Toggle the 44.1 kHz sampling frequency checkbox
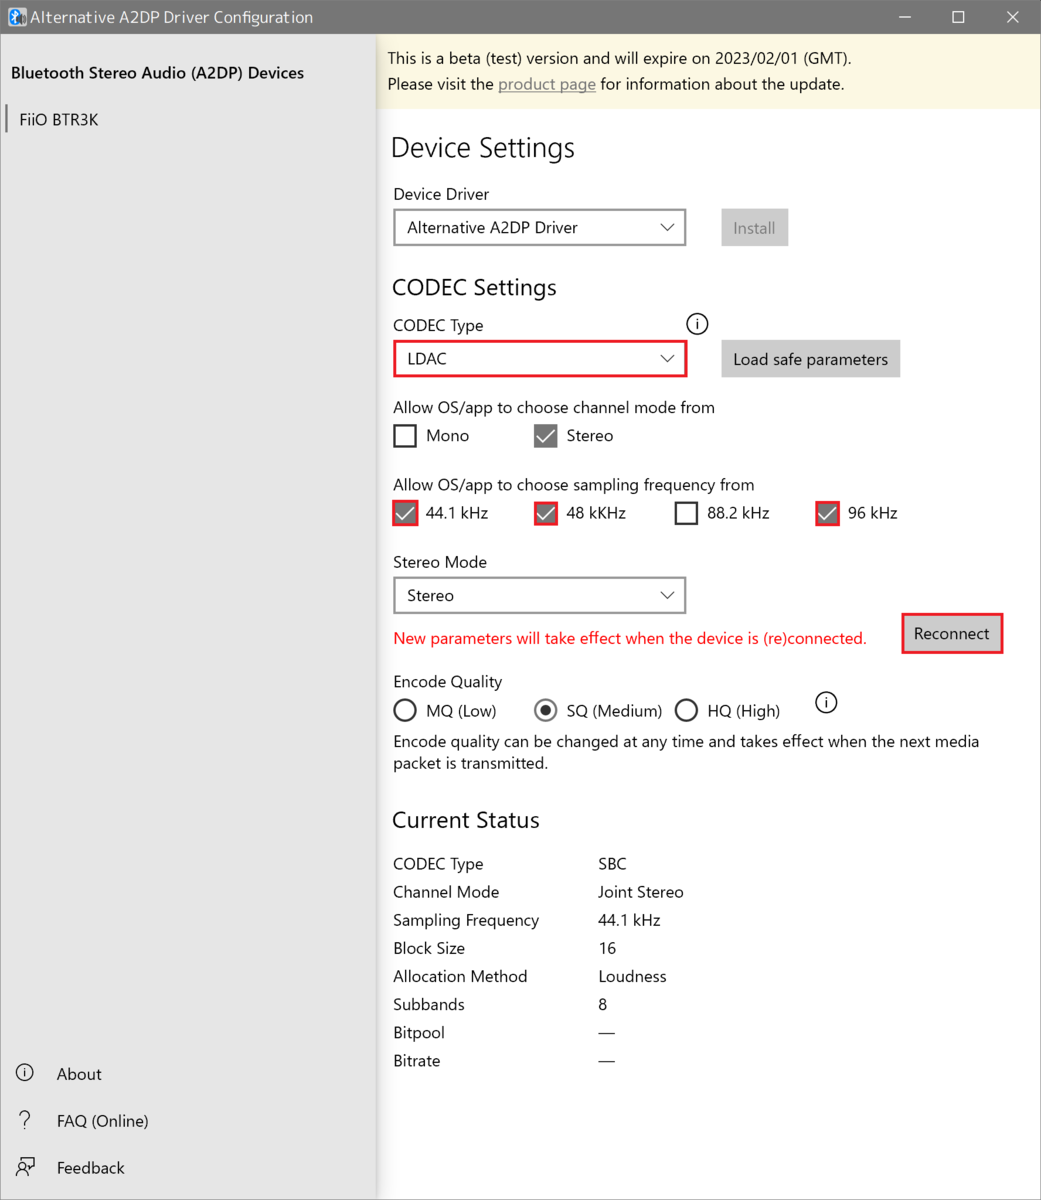Viewport: 1041px width, 1200px height. [x=405, y=513]
